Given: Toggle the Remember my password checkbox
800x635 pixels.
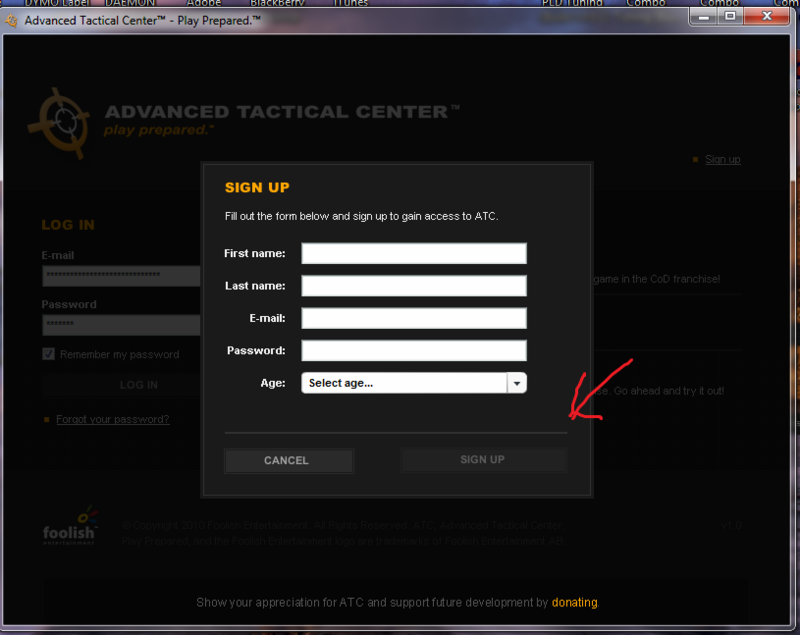Looking at the screenshot, I should pos(48,354).
